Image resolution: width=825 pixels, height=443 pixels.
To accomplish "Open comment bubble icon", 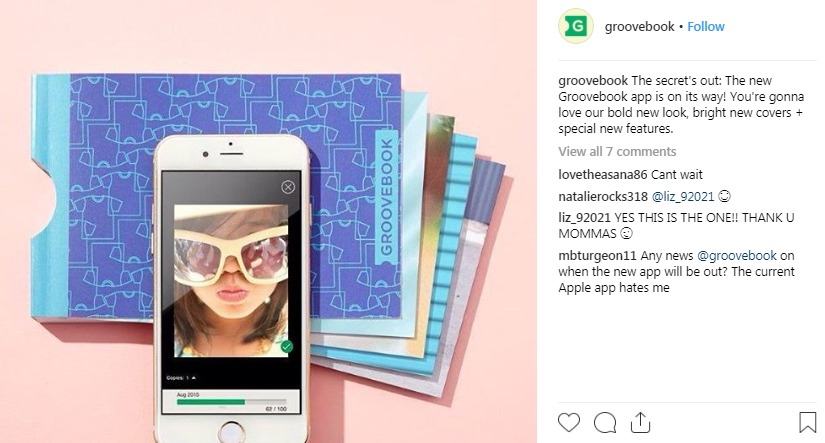I will pyautogui.click(x=605, y=422).
